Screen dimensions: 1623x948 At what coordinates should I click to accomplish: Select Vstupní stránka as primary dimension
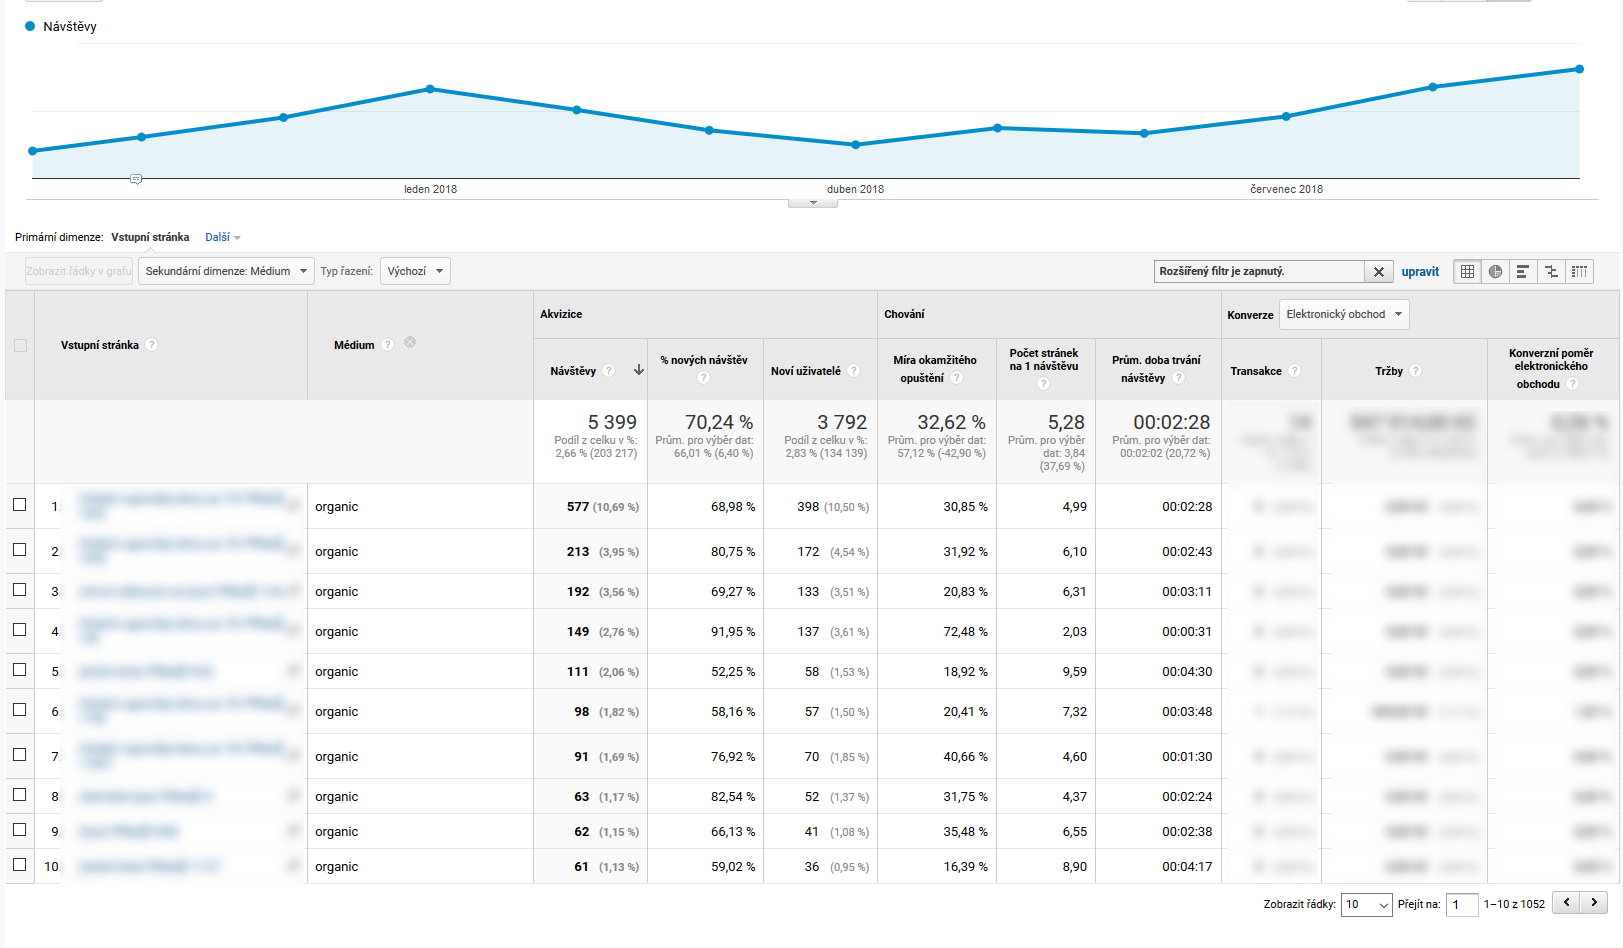pyautogui.click(x=150, y=238)
